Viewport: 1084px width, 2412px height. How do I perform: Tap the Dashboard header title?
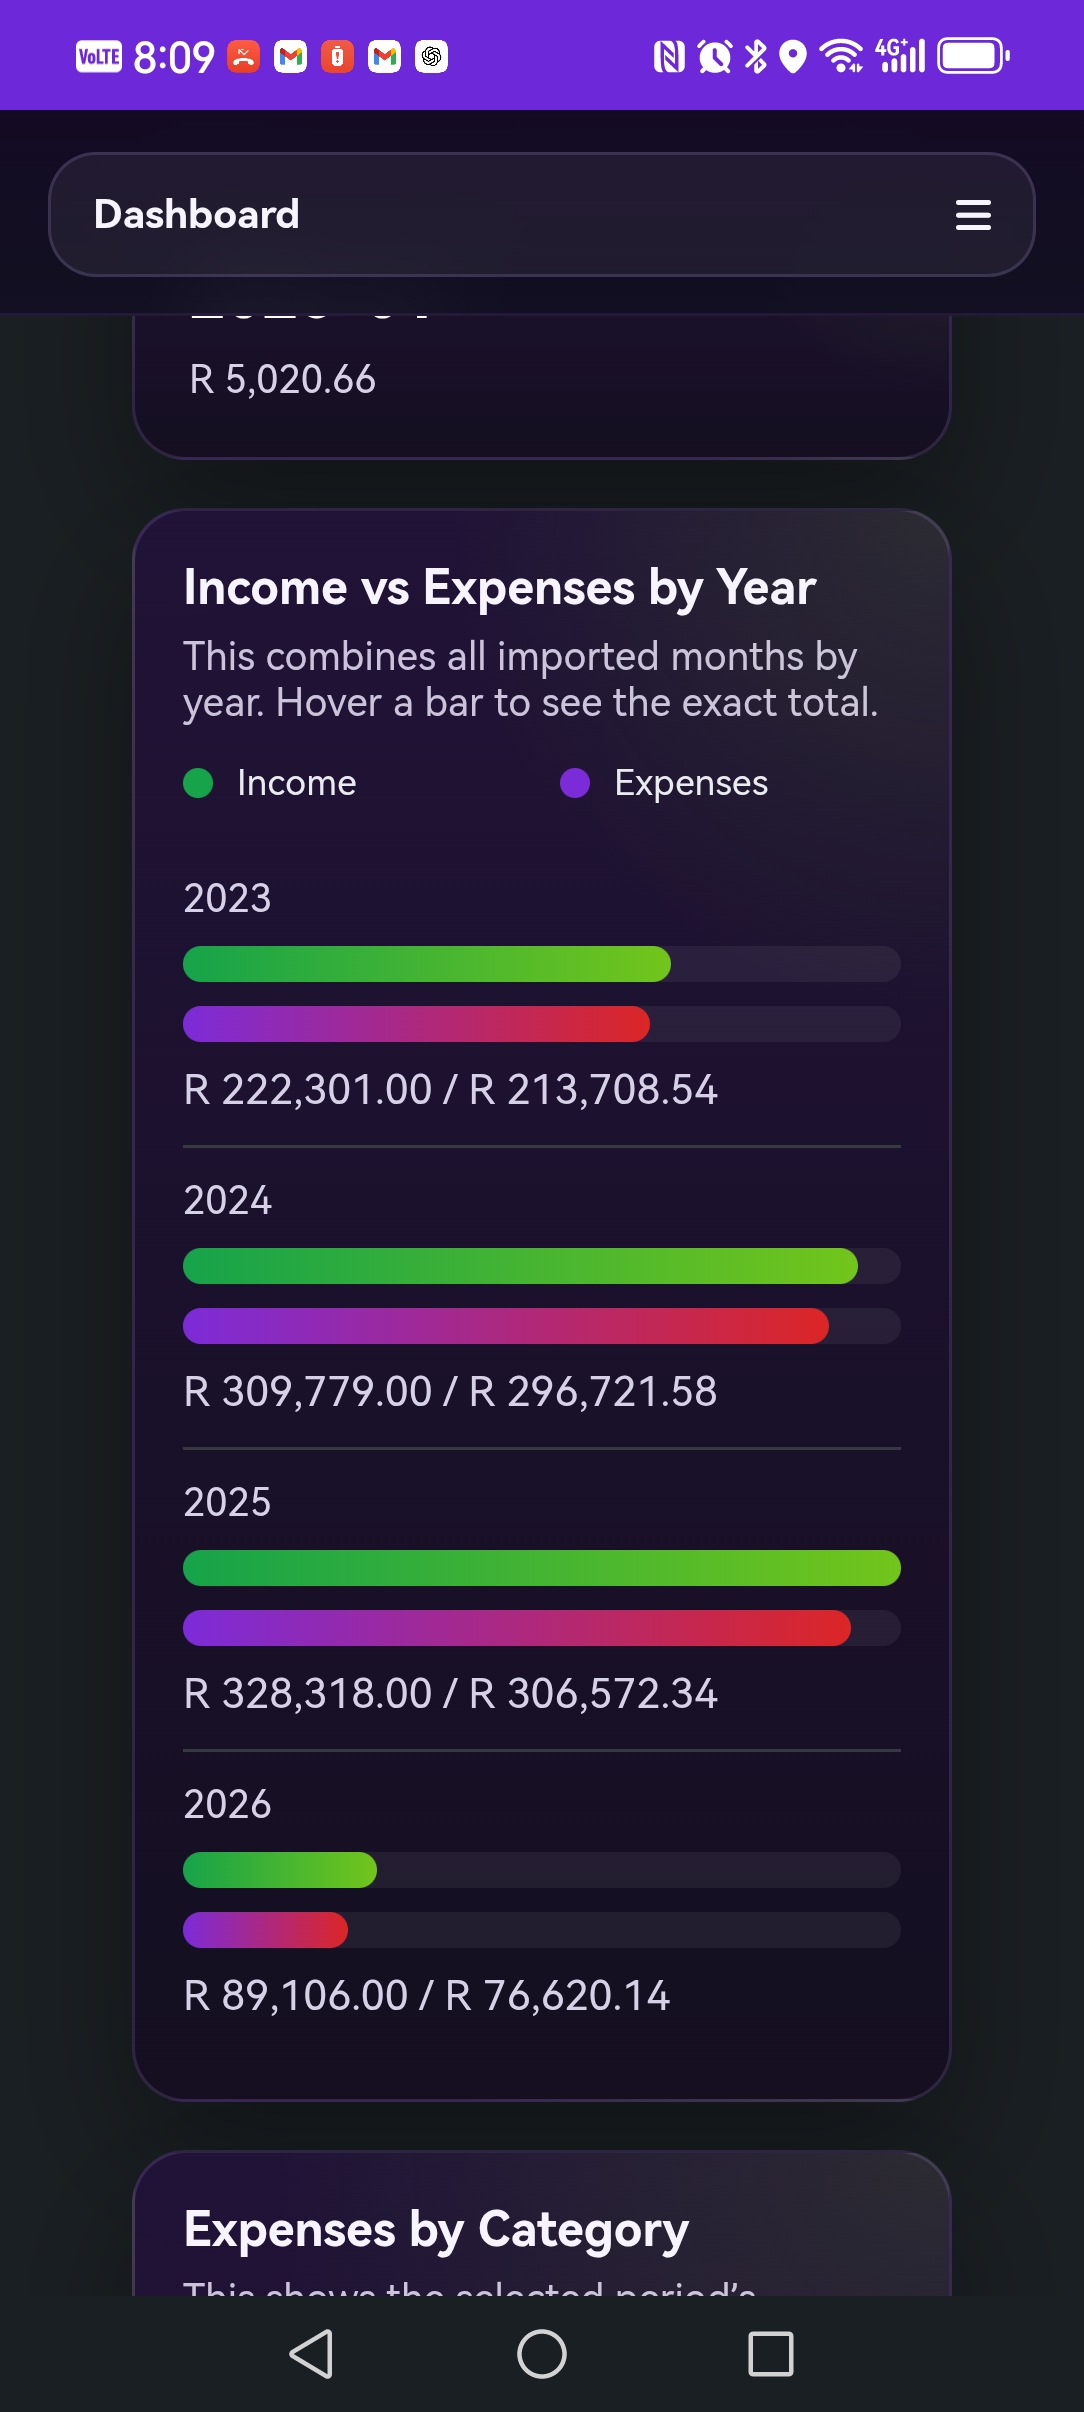[x=197, y=215]
